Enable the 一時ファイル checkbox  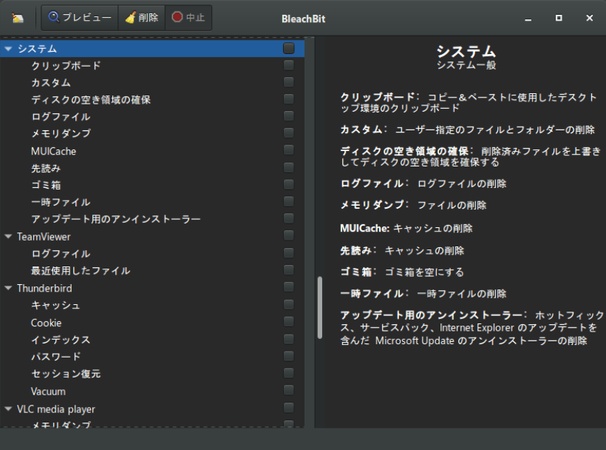tap(288, 202)
